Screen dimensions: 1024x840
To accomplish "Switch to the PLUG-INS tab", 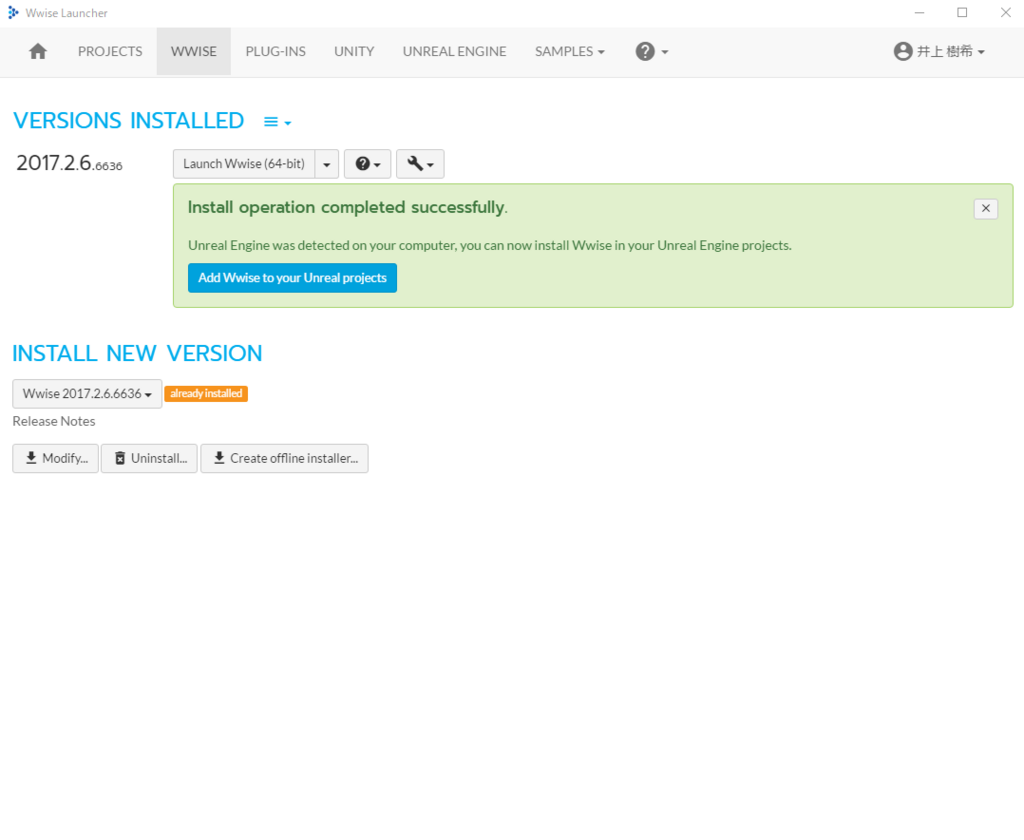I will coord(275,52).
